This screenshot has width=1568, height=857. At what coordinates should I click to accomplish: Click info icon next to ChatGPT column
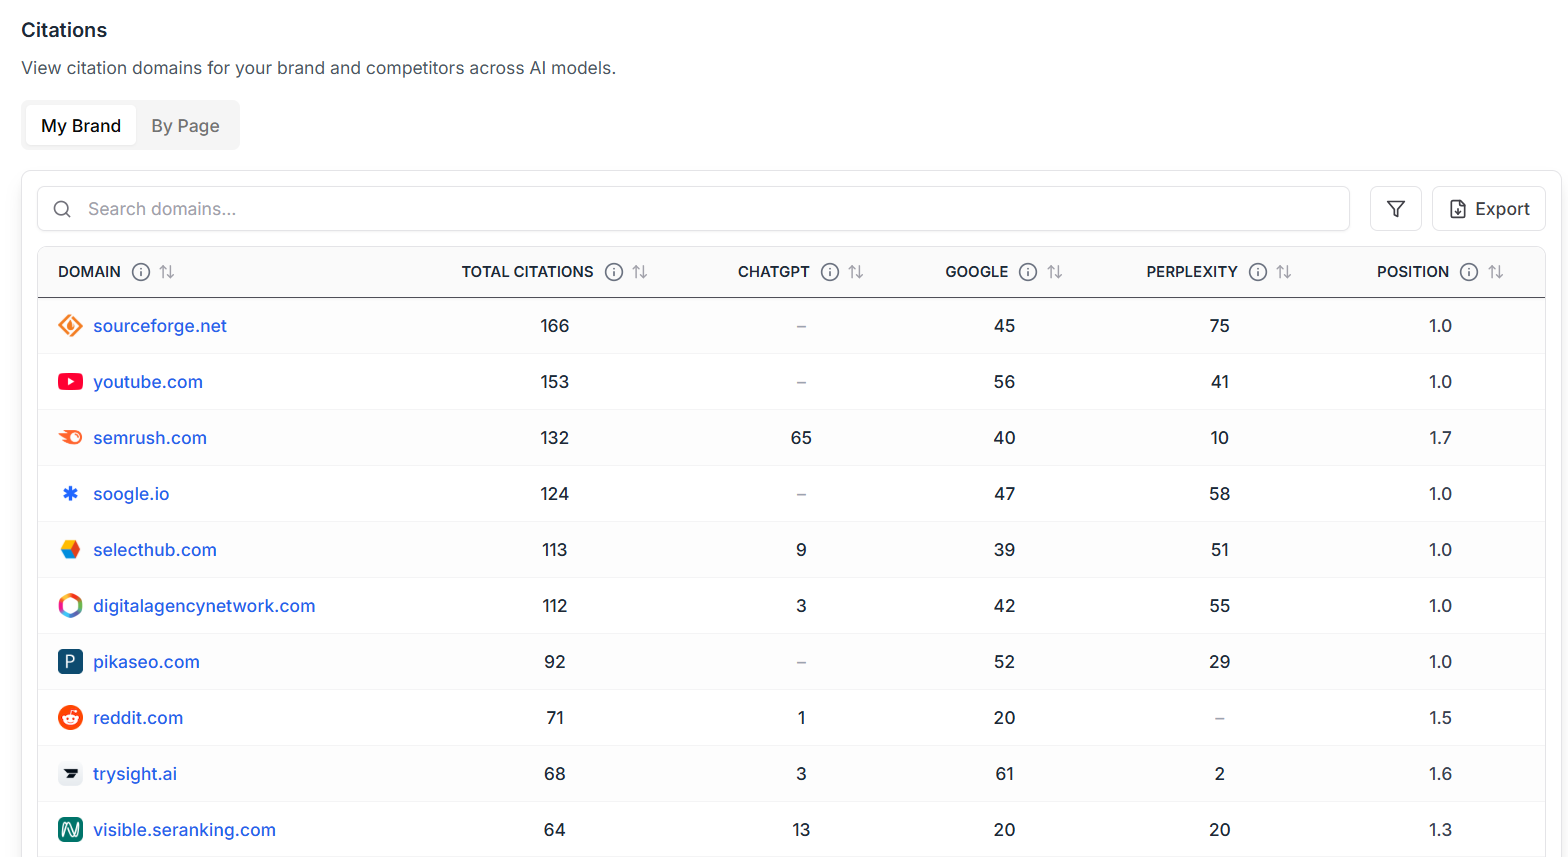tap(830, 272)
